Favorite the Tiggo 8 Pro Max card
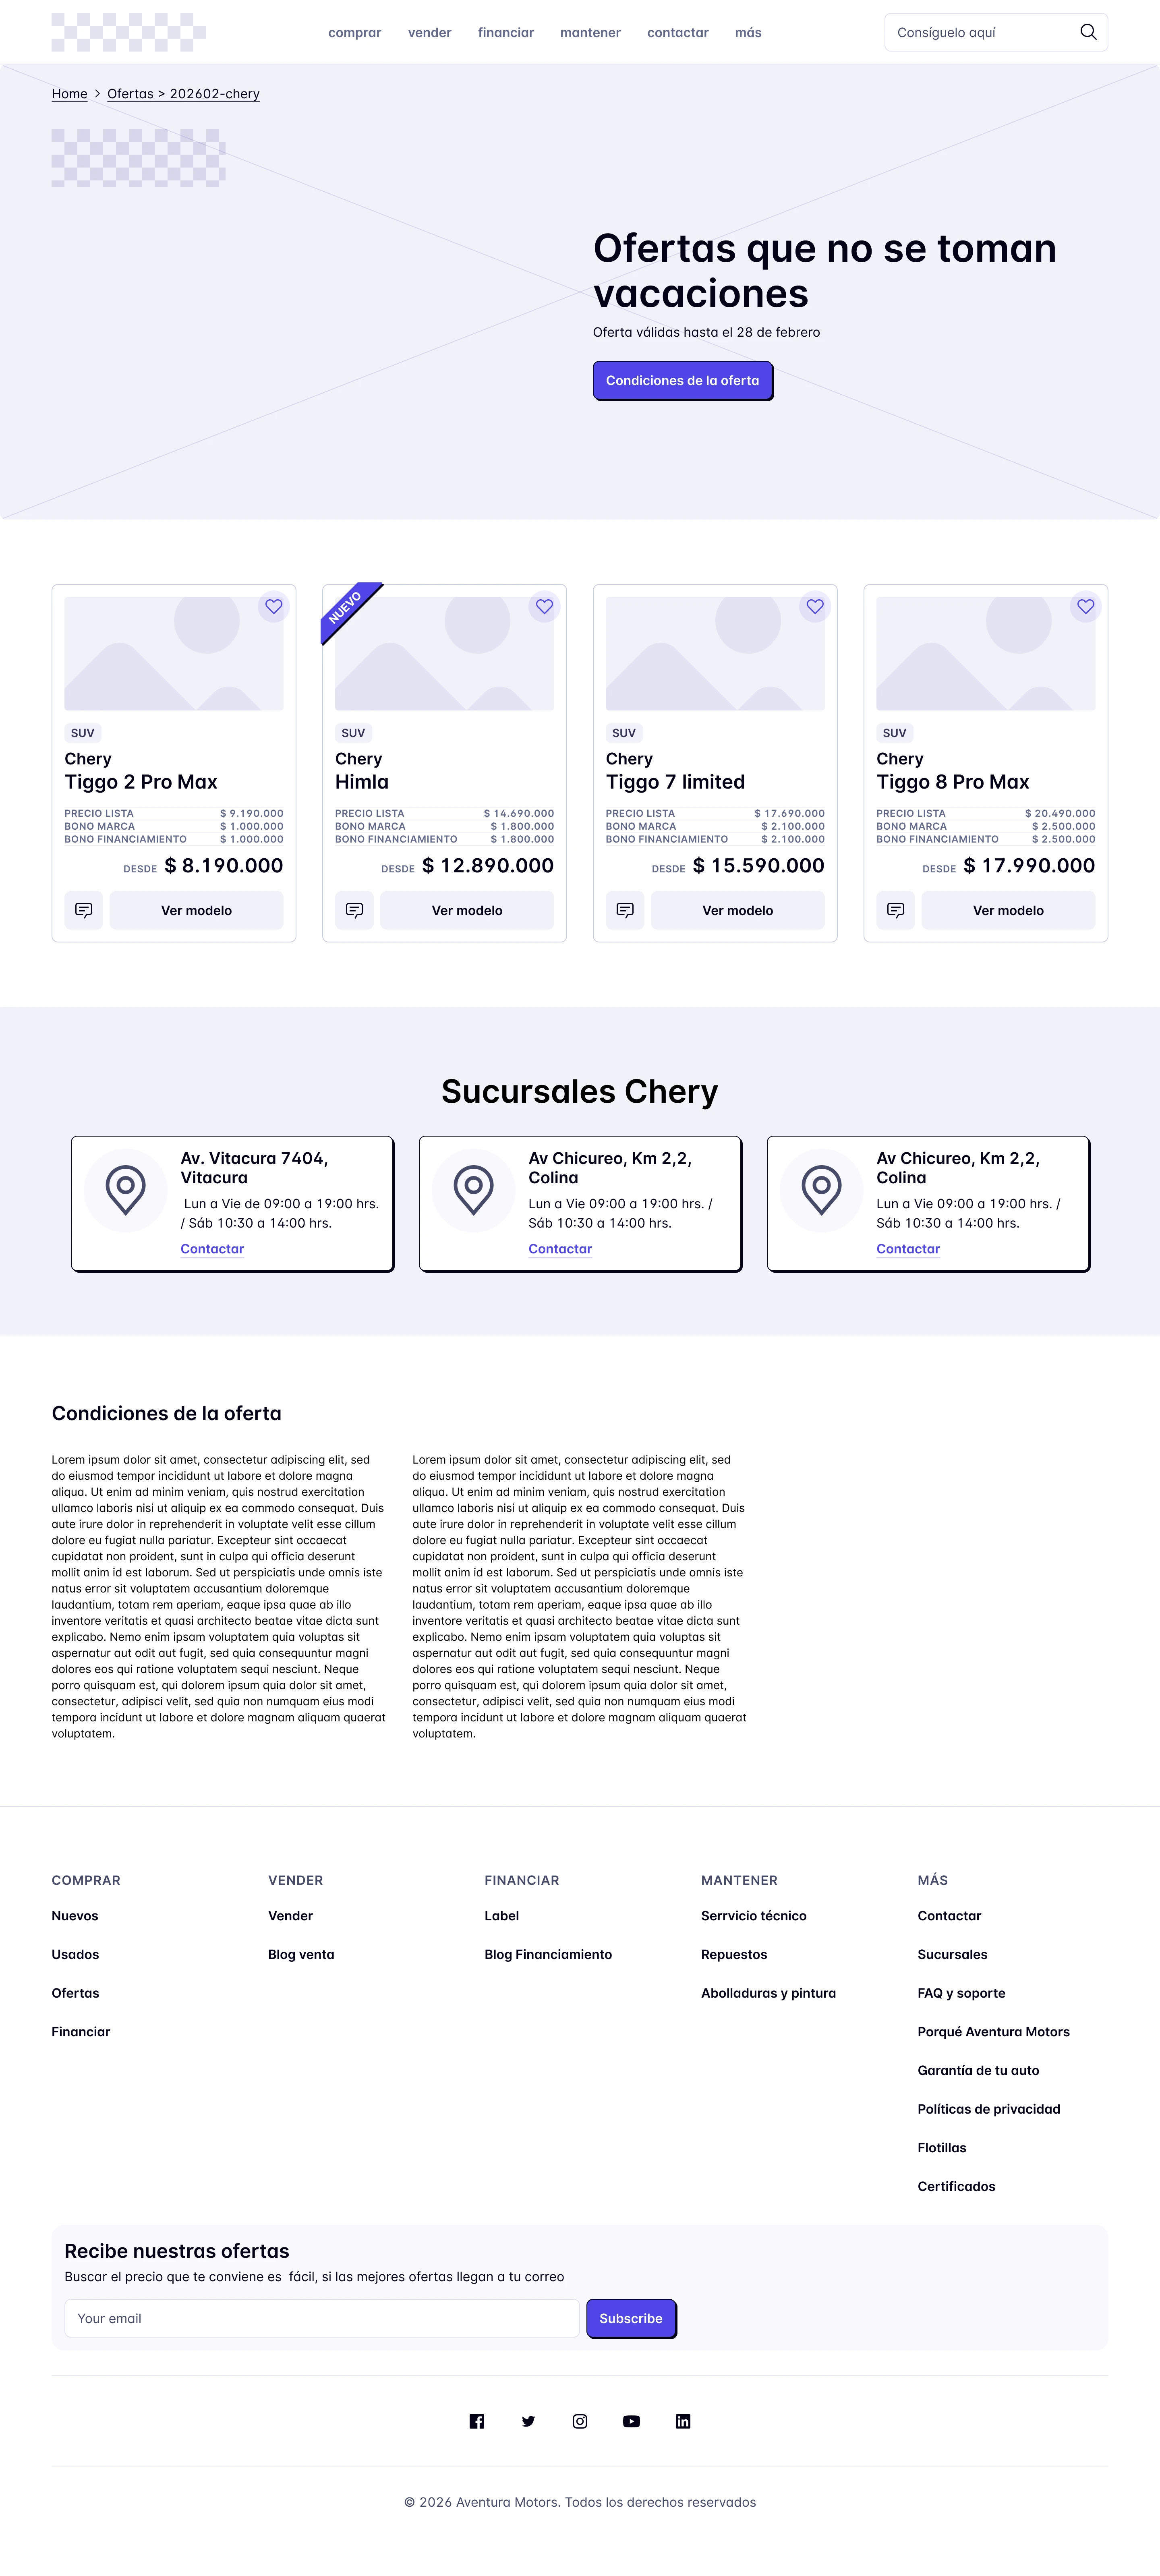 point(1085,606)
